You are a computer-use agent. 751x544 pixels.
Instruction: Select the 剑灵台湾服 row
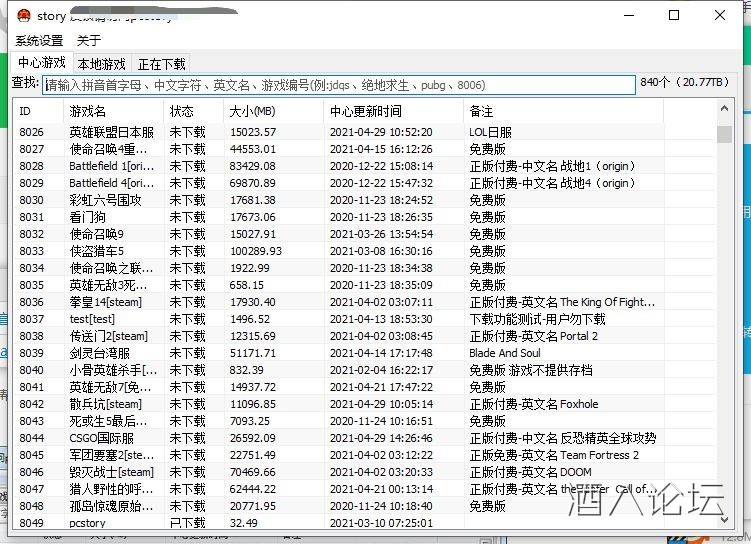click(x=101, y=353)
